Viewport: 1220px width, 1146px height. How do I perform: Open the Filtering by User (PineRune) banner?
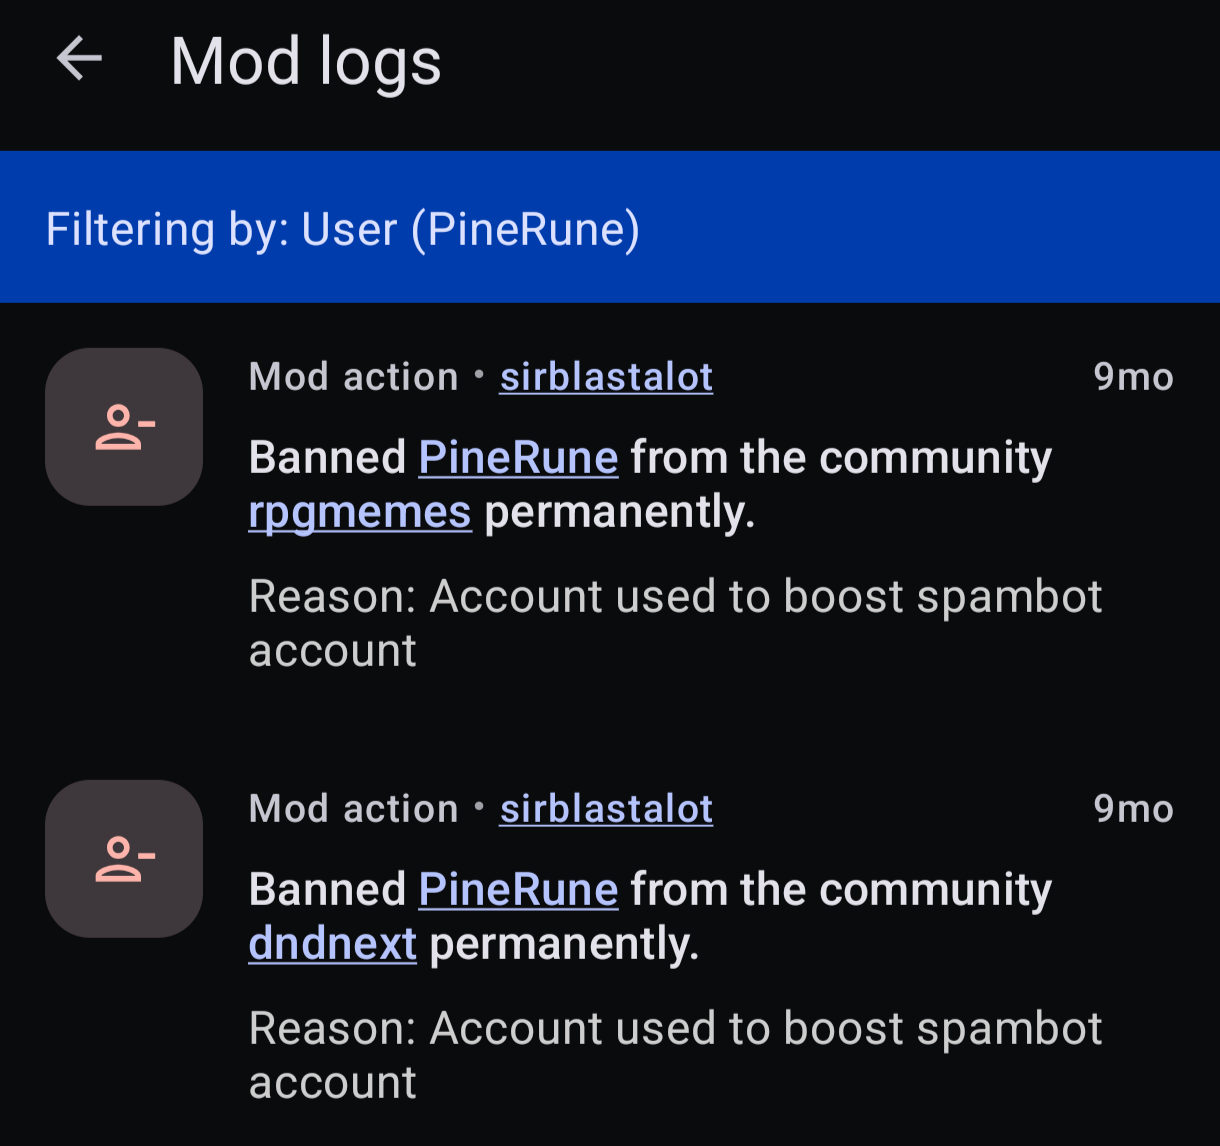(610, 228)
